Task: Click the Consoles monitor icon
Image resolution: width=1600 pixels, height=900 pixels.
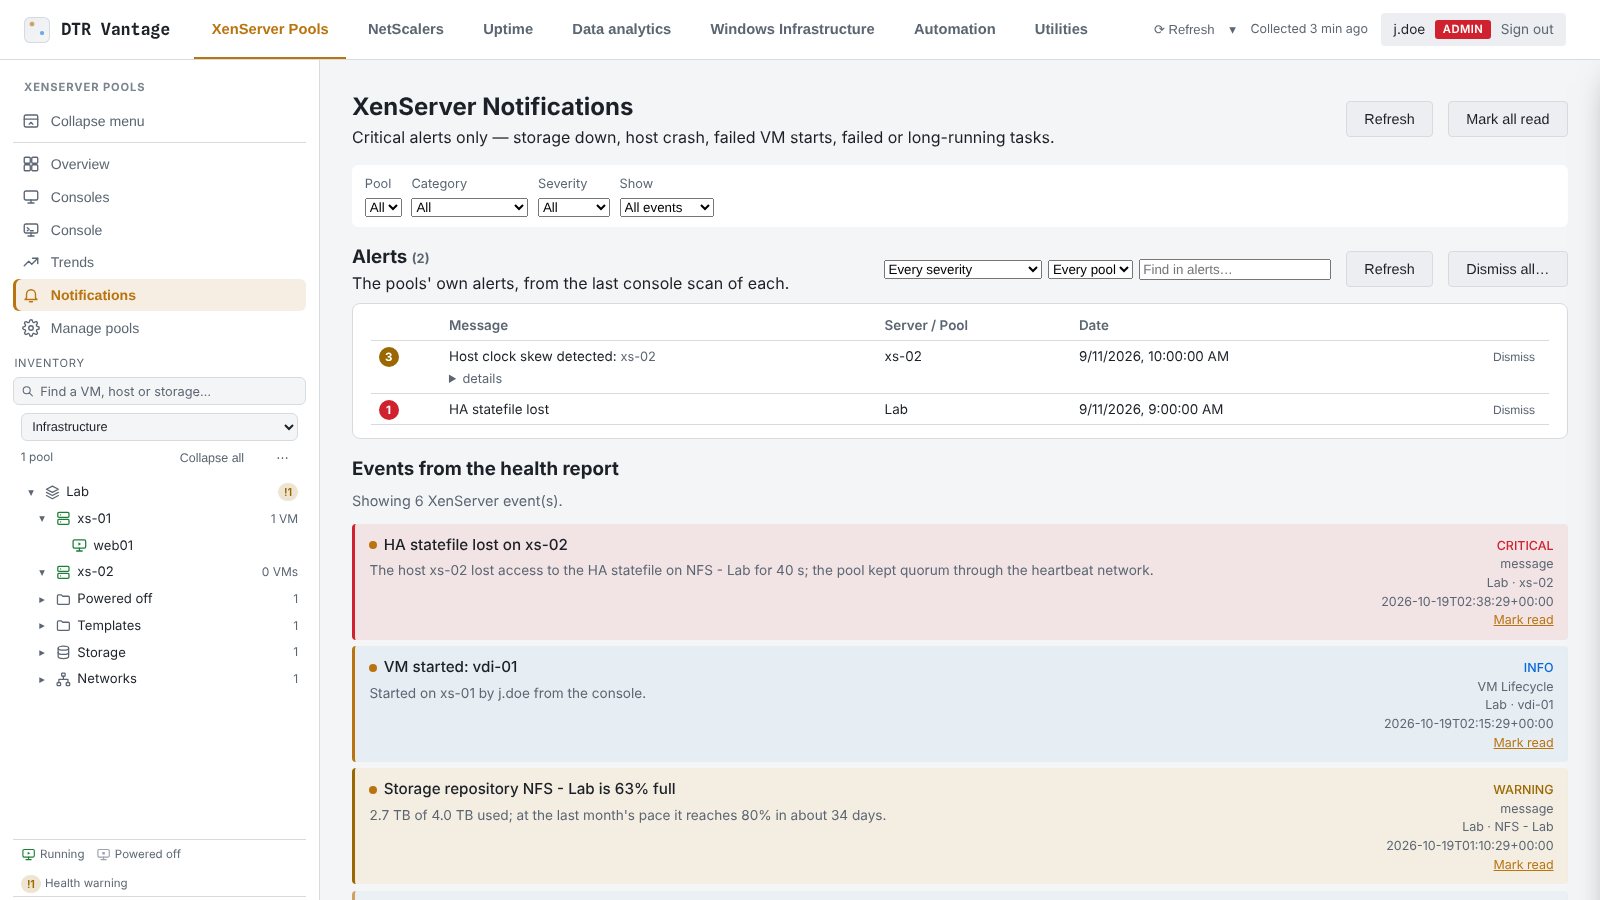Action: tap(31, 197)
